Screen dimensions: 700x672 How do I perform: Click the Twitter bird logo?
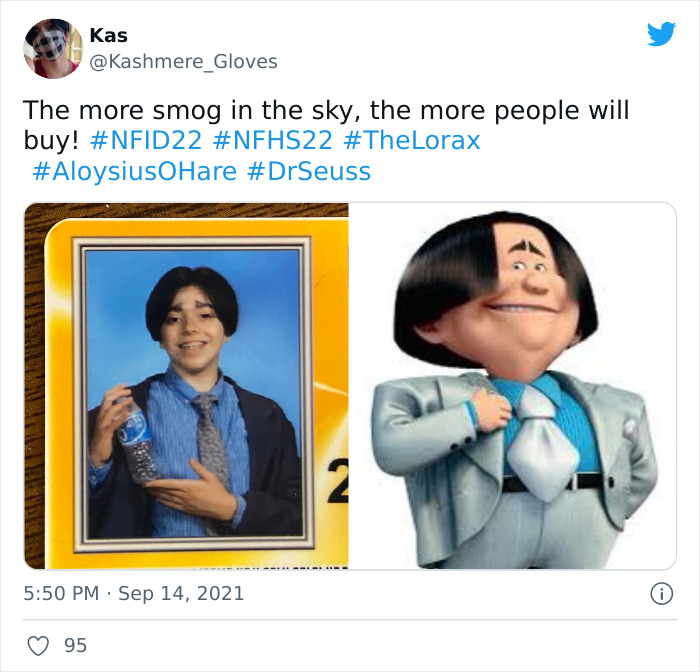(x=661, y=33)
